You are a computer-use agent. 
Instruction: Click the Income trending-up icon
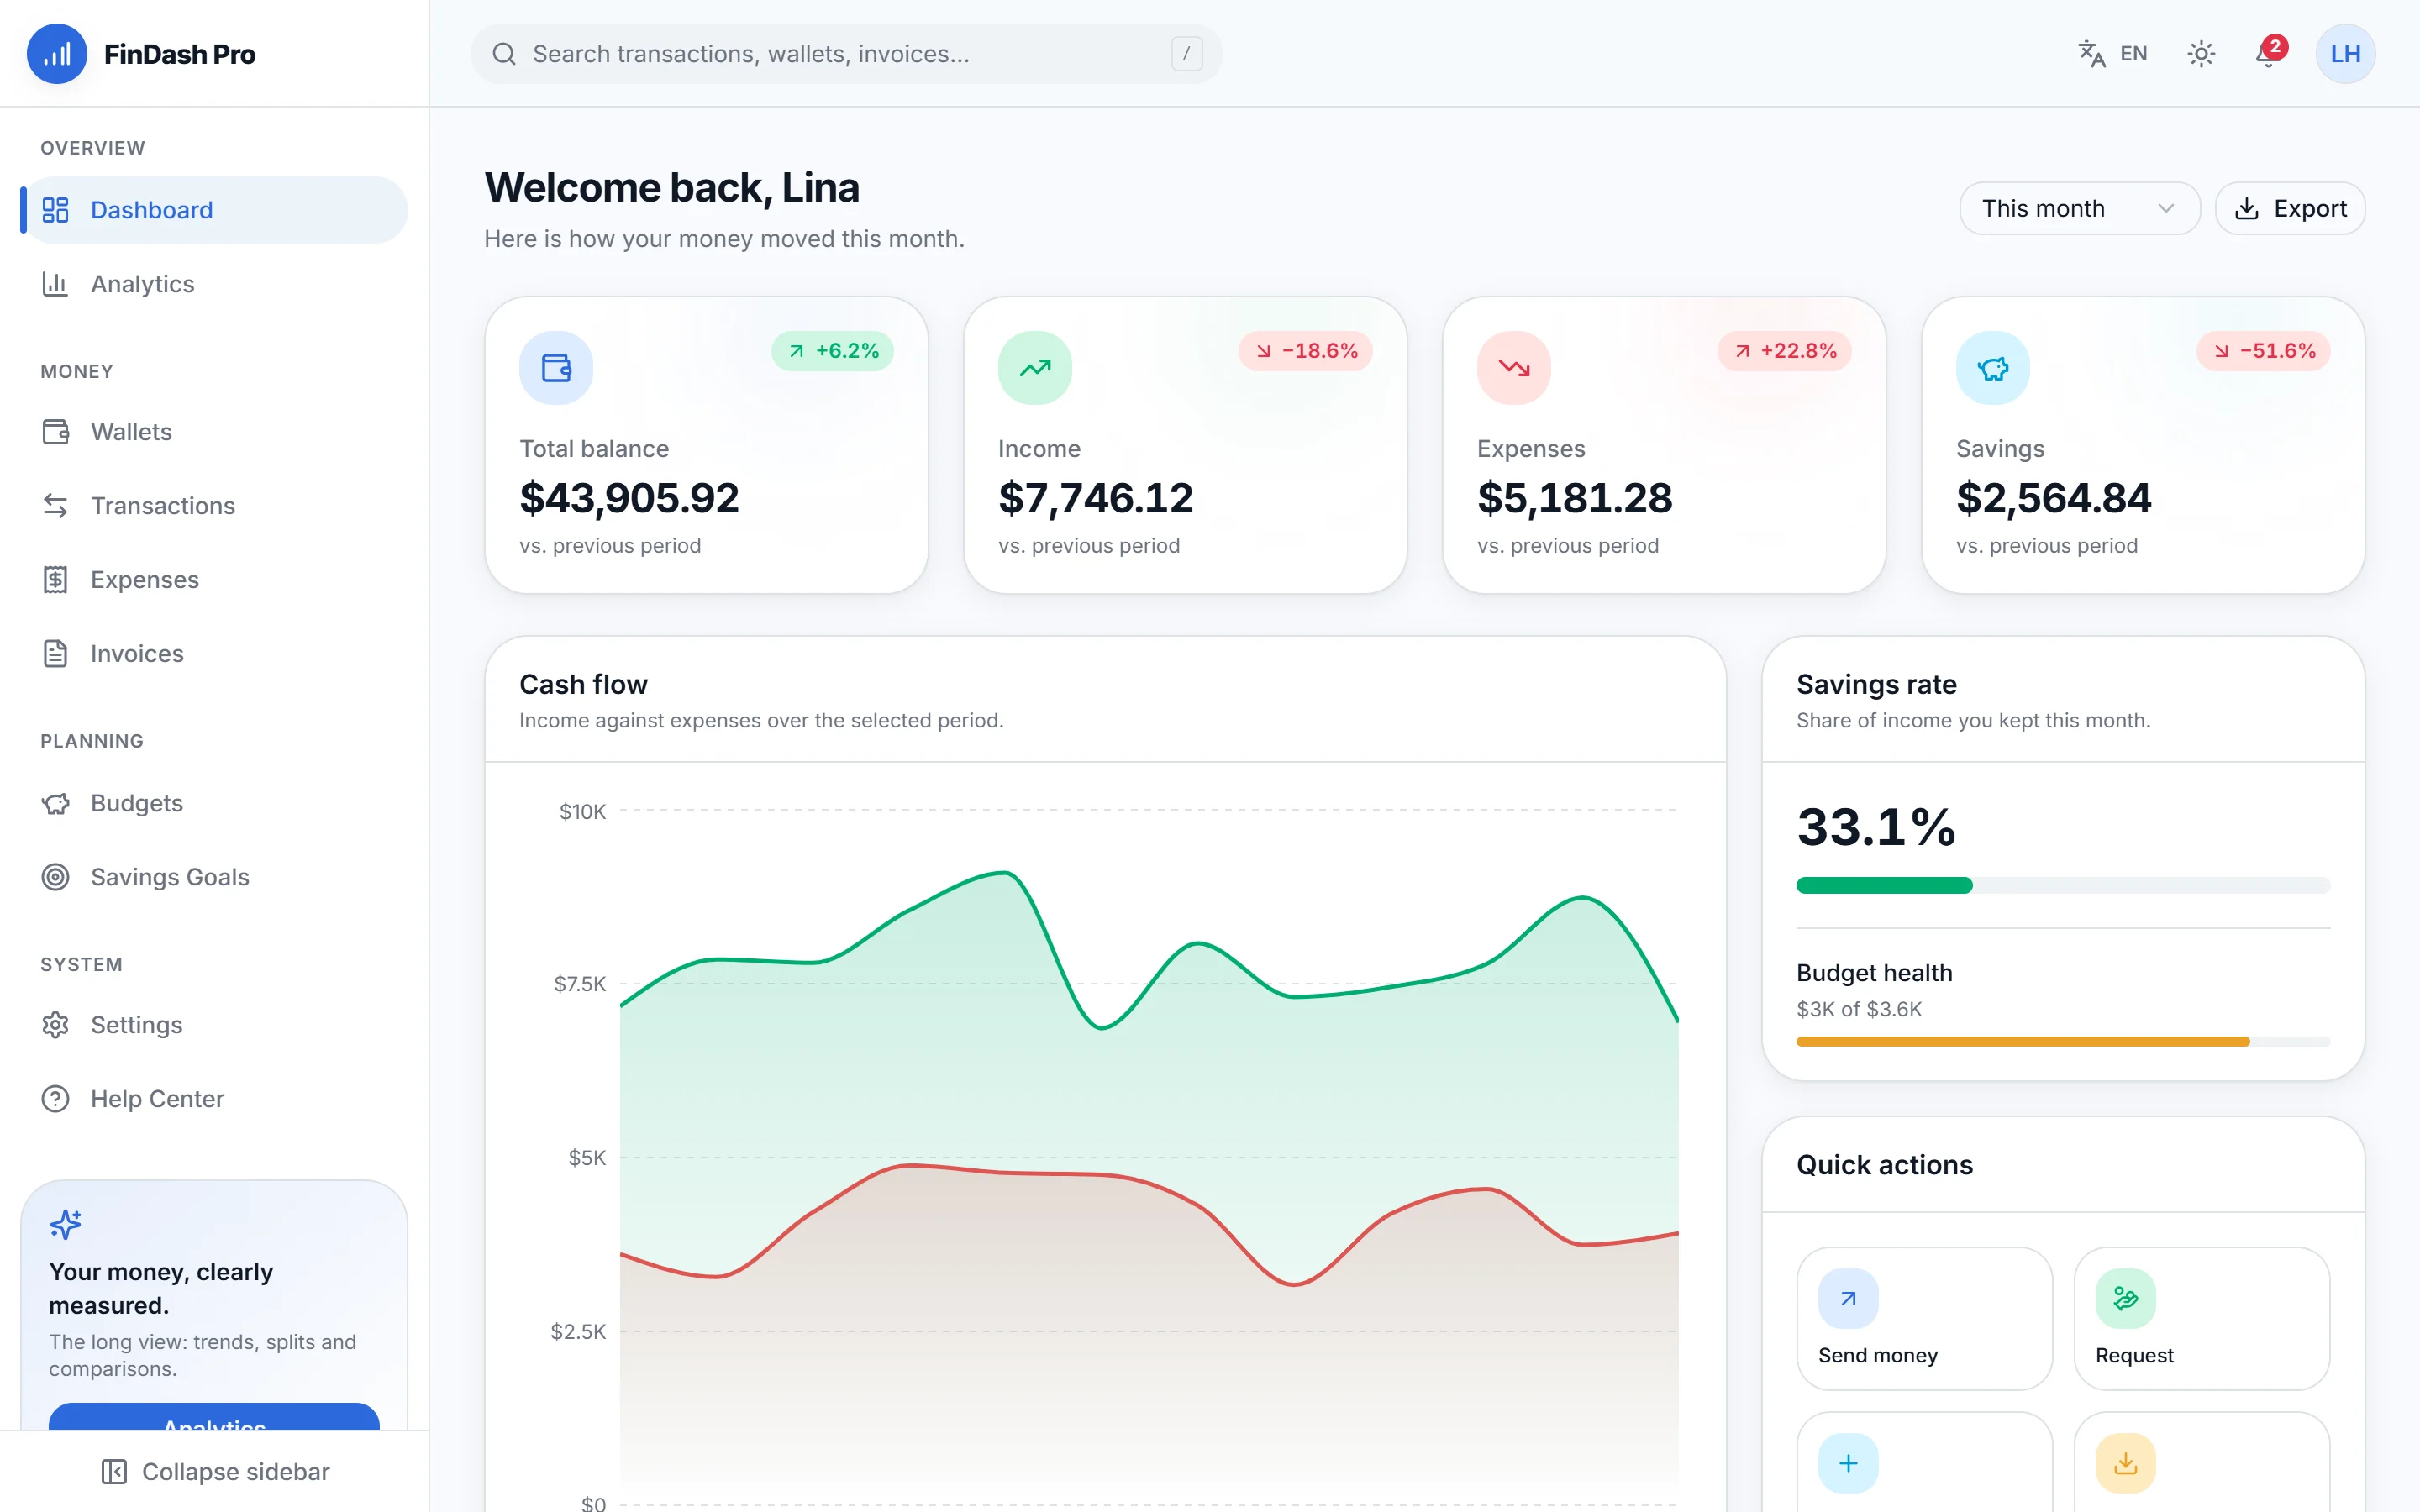1035,368
